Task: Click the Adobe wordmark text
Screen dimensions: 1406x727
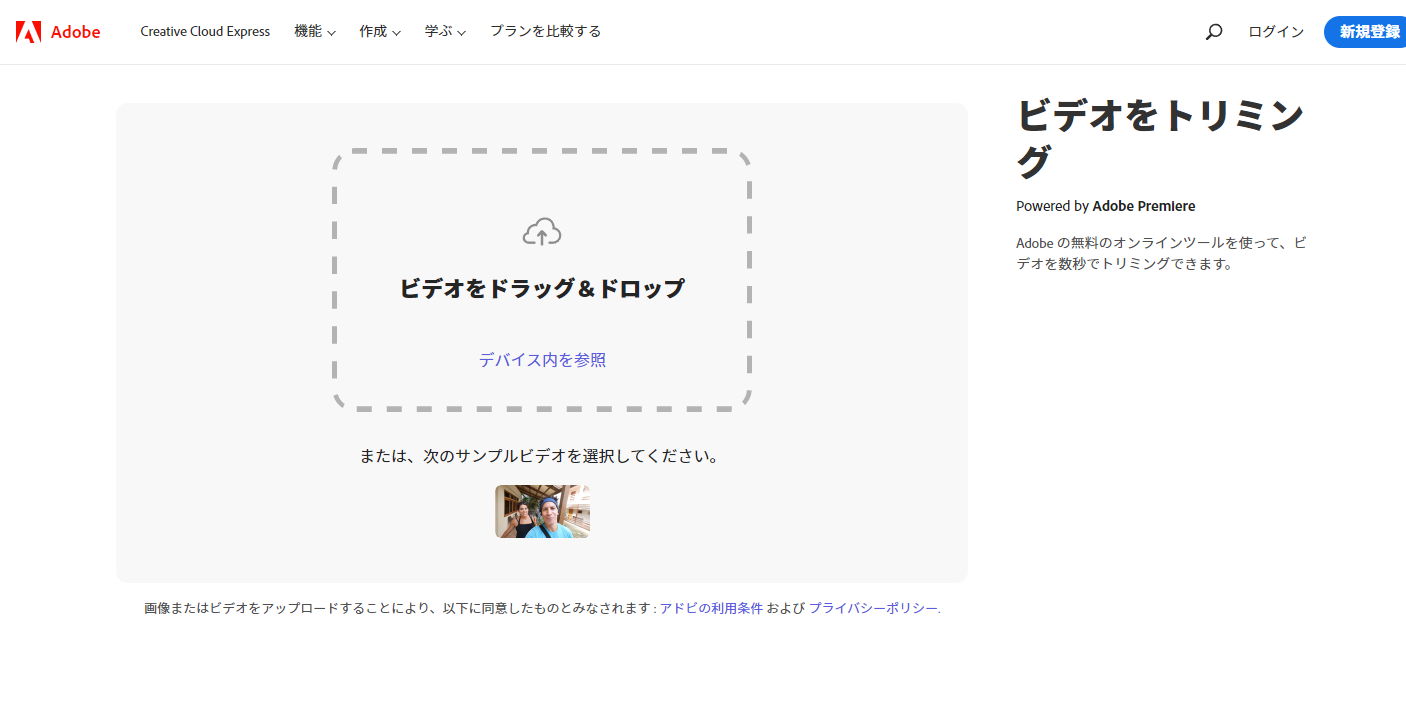Action: (76, 32)
